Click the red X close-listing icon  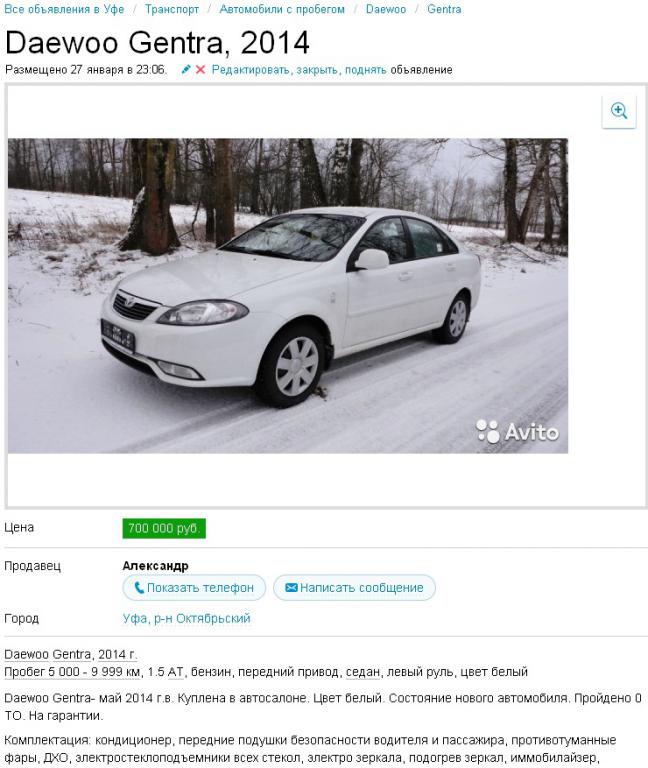(200, 70)
